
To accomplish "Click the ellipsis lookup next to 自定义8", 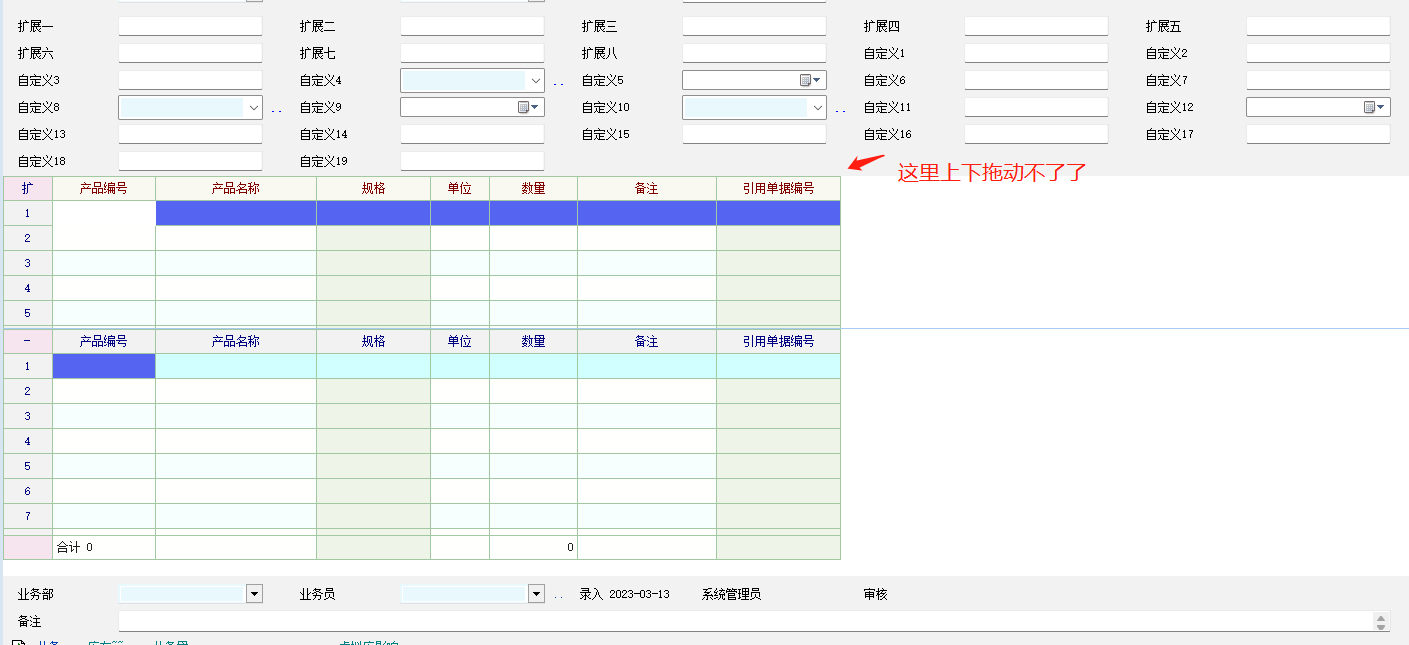I will [x=276, y=109].
